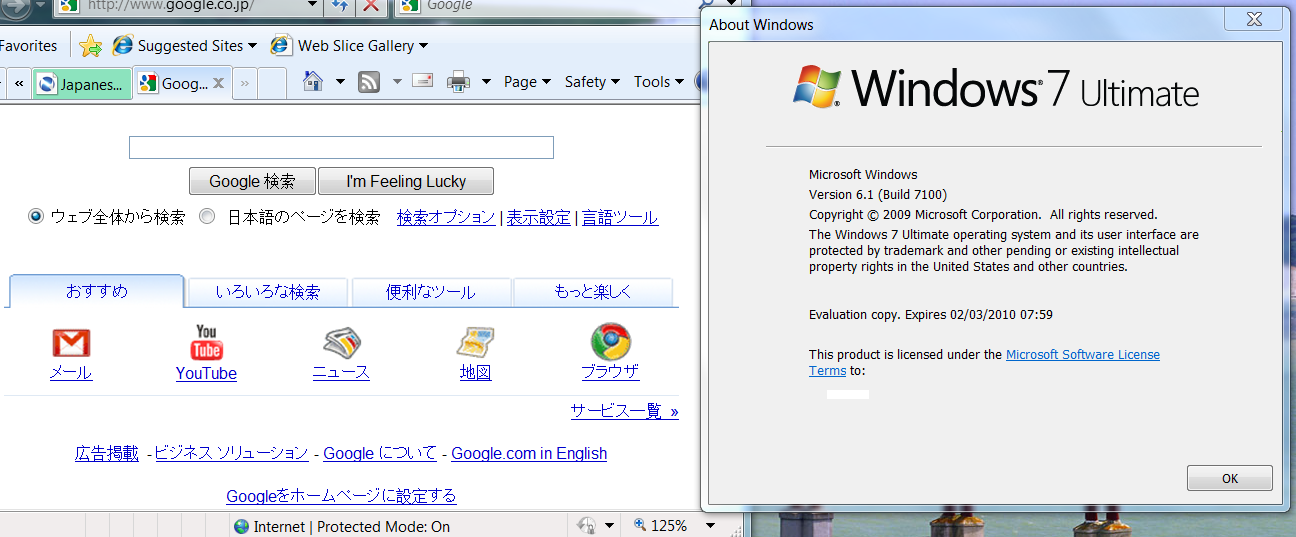Expand the Print button dropdown arrow
This screenshot has height=537, width=1296.
(x=486, y=82)
